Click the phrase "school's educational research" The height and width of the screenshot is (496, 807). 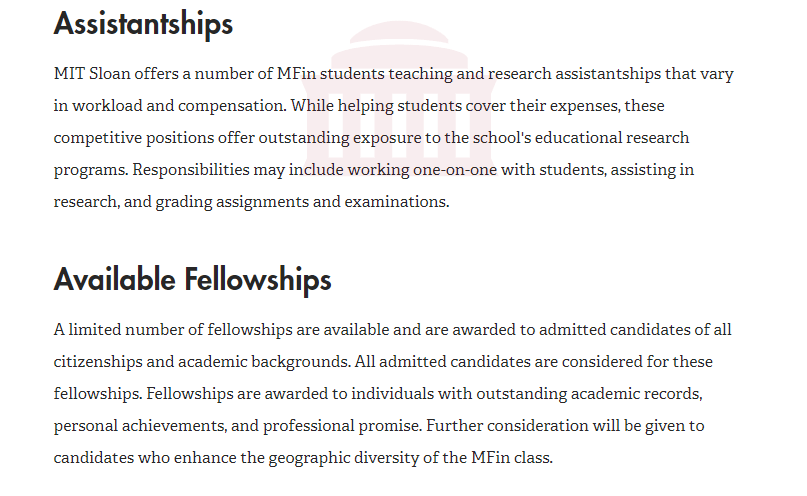(581, 138)
